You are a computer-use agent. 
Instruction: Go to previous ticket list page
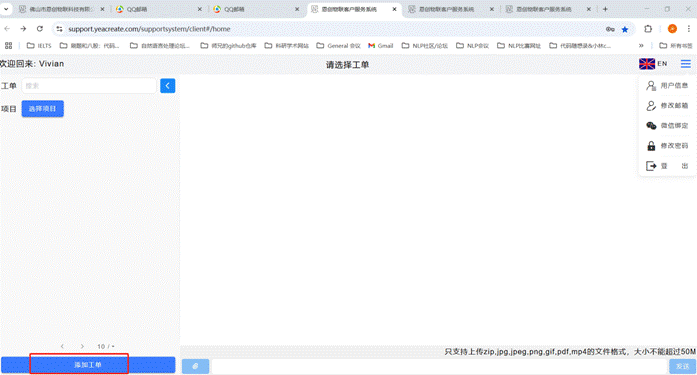click(62, 346)
